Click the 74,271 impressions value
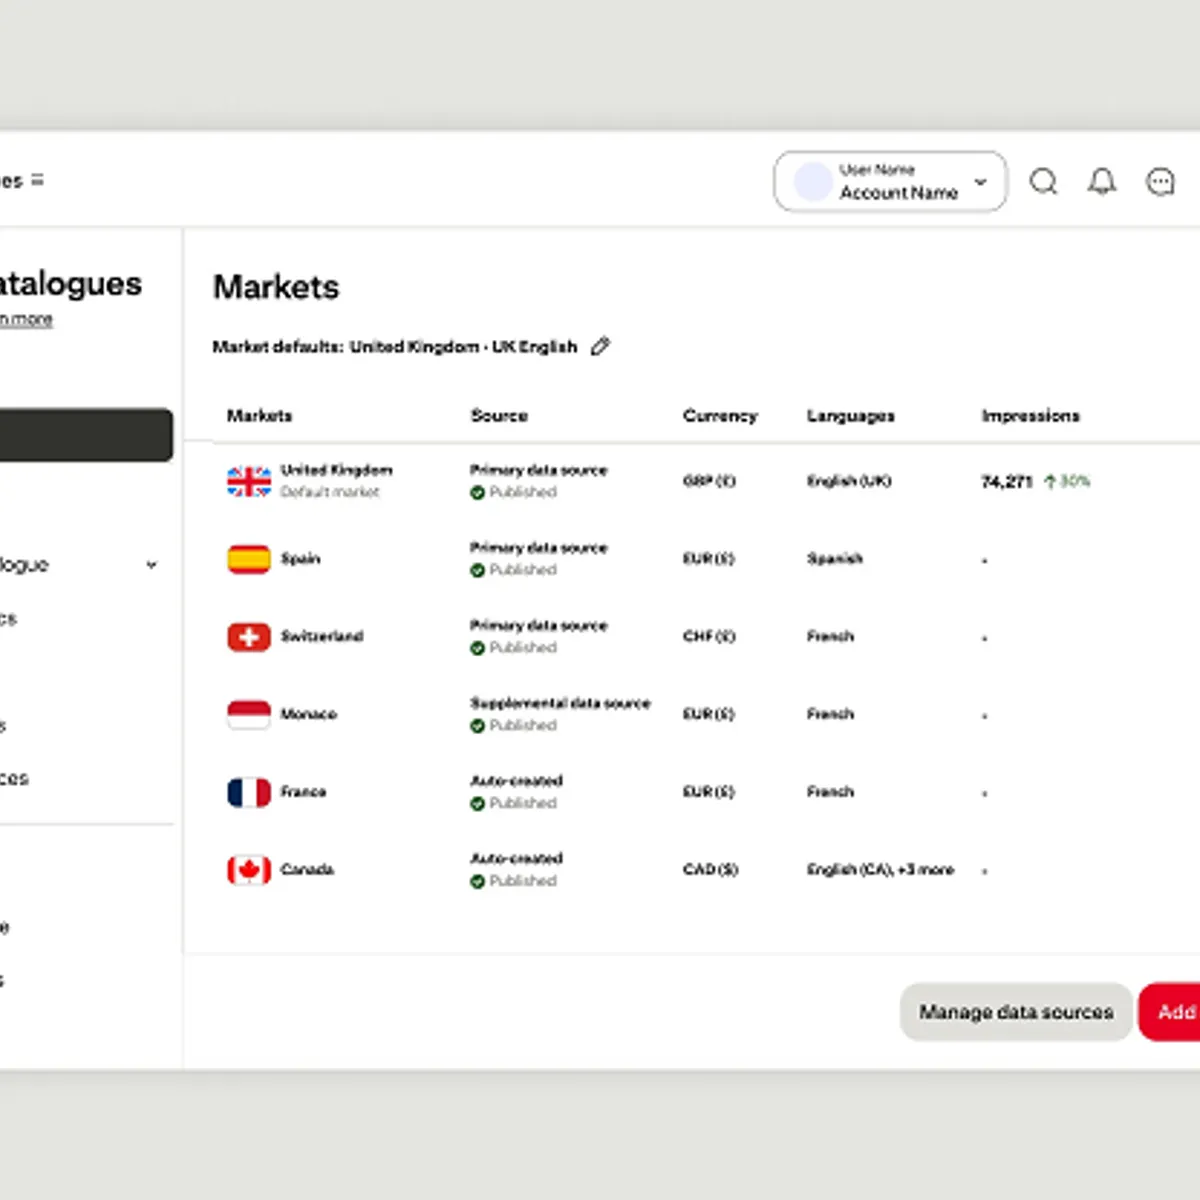The image size is (1200, 1200). pyautogui.click(x=1006, y=482)
